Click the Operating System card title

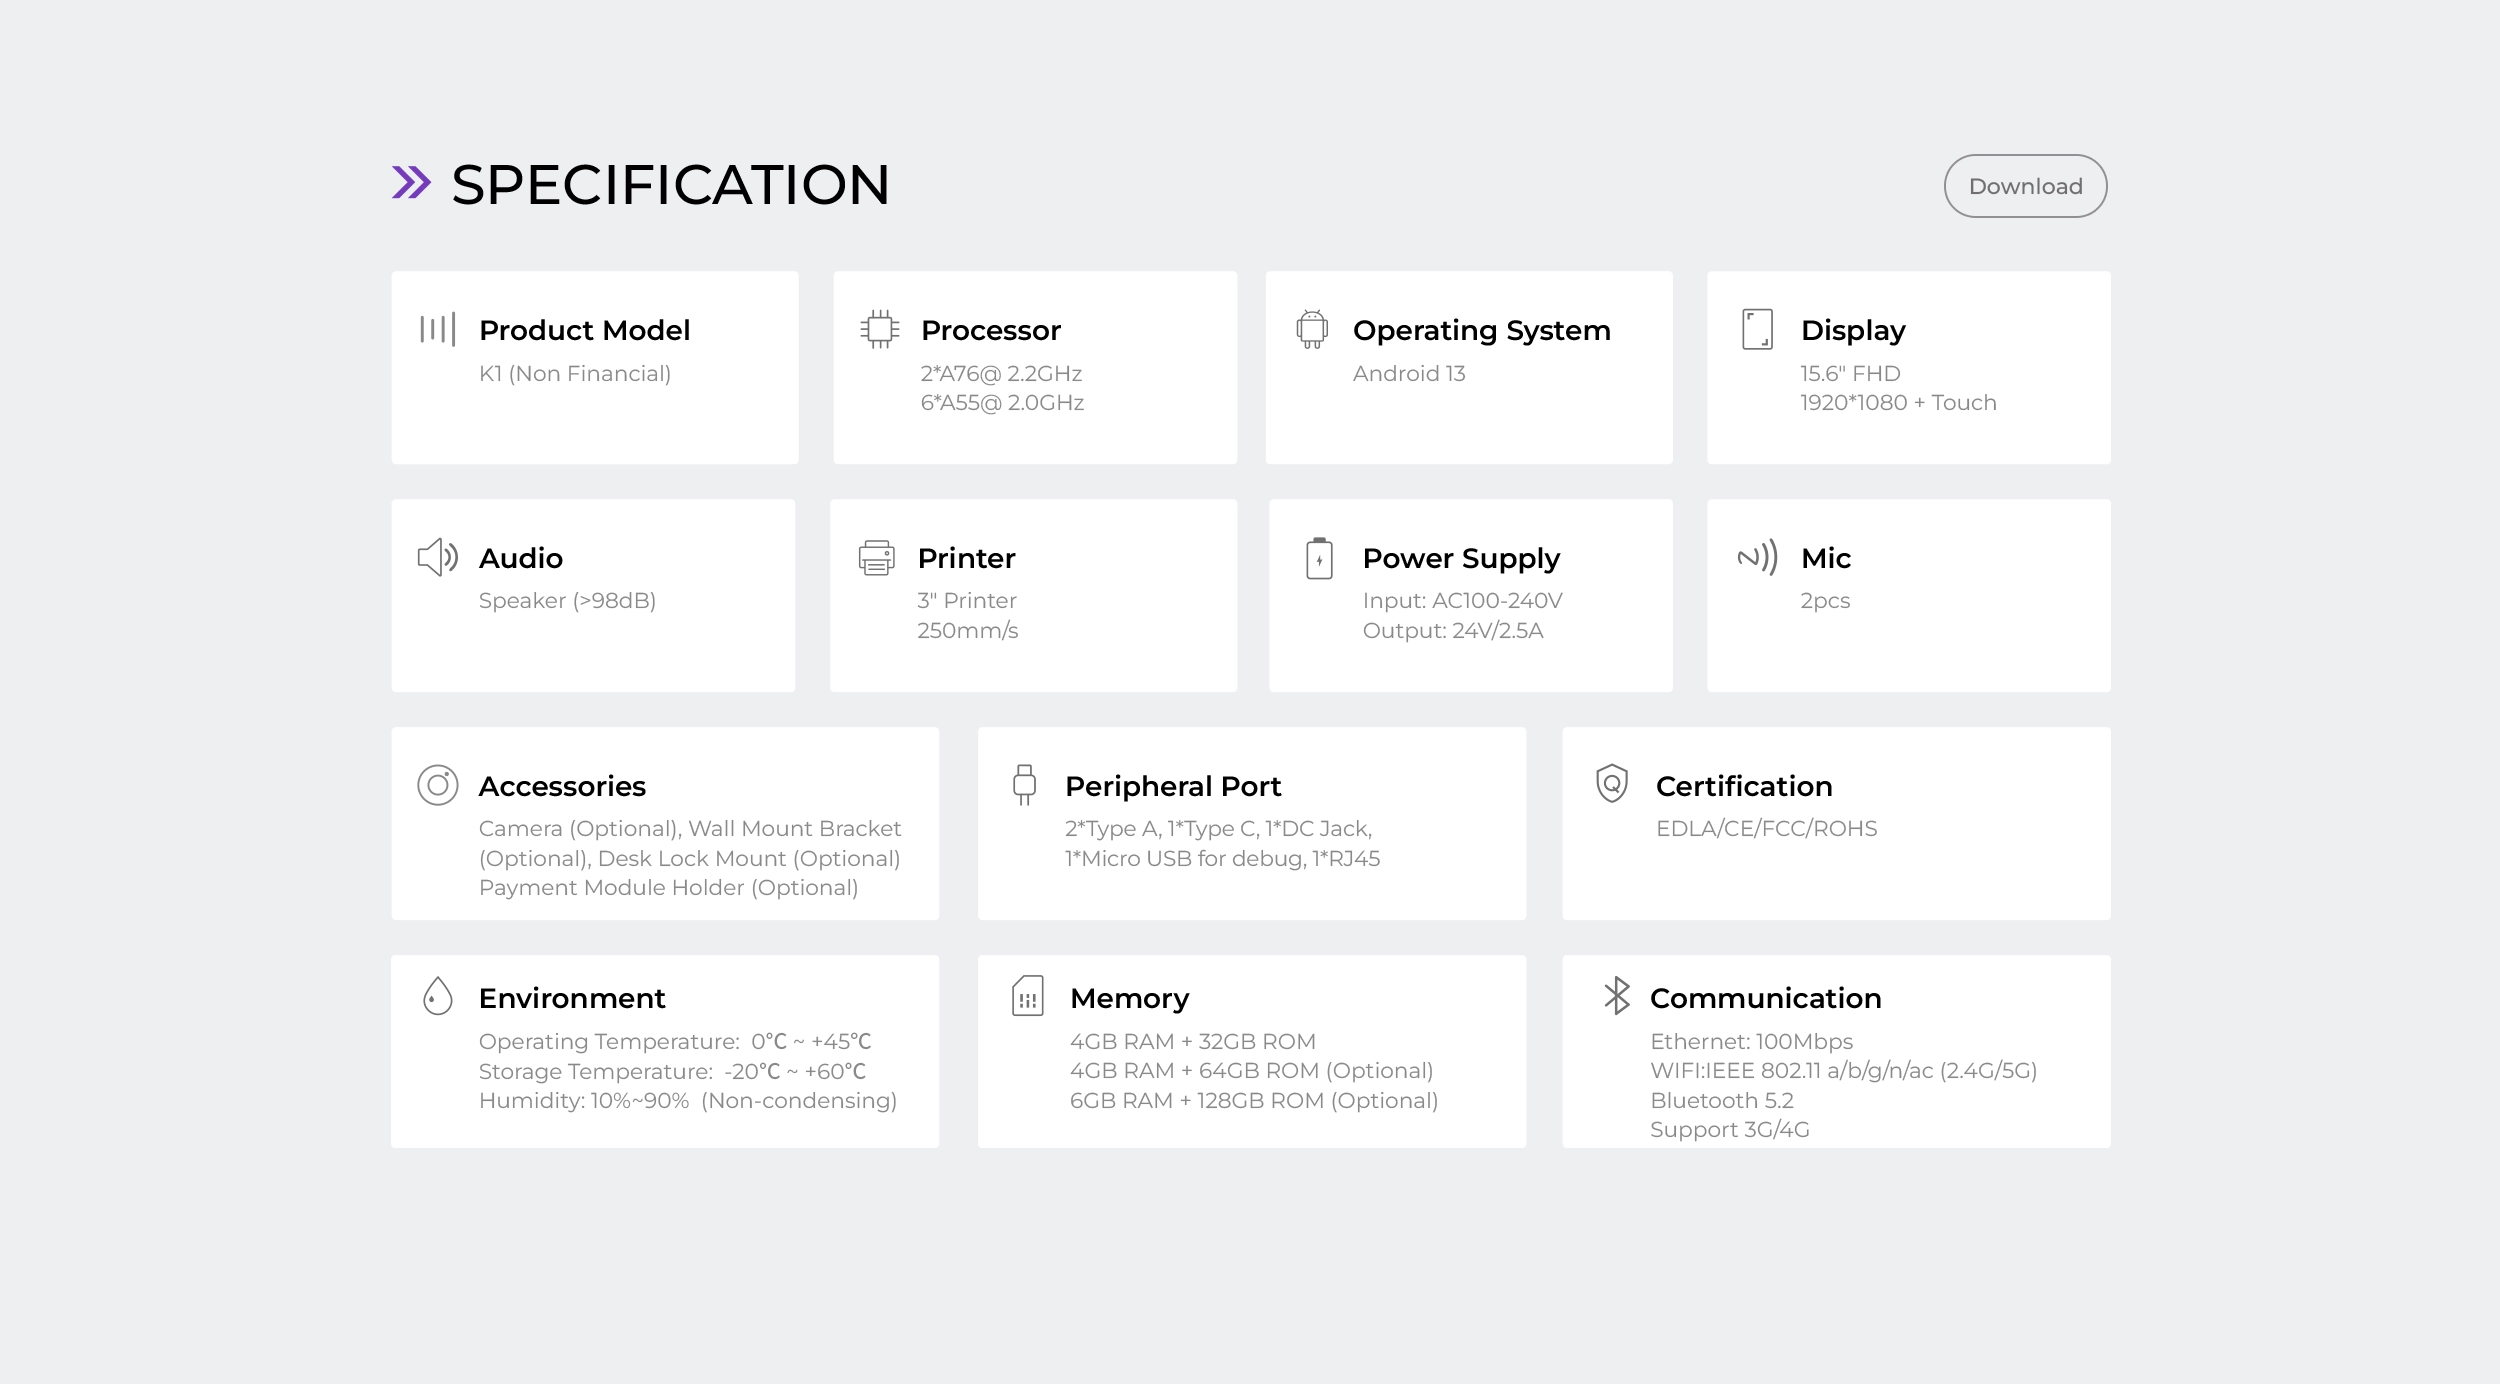pyautogui.click(x=1481, y=330)
